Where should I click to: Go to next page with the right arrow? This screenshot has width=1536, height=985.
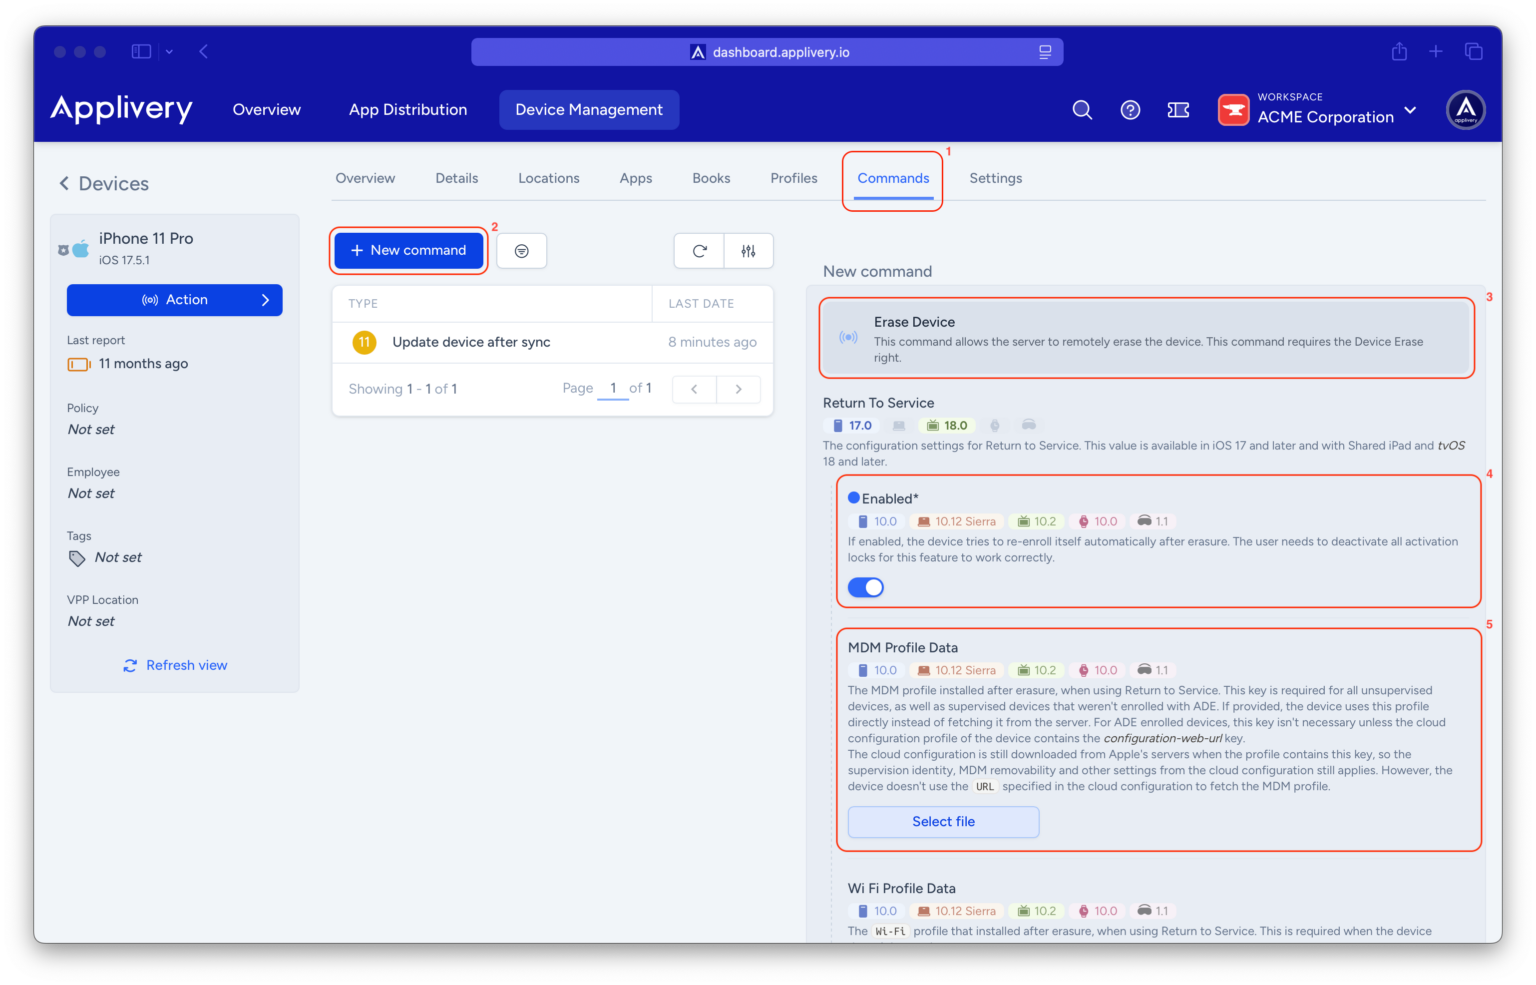[x=738, y=389]
